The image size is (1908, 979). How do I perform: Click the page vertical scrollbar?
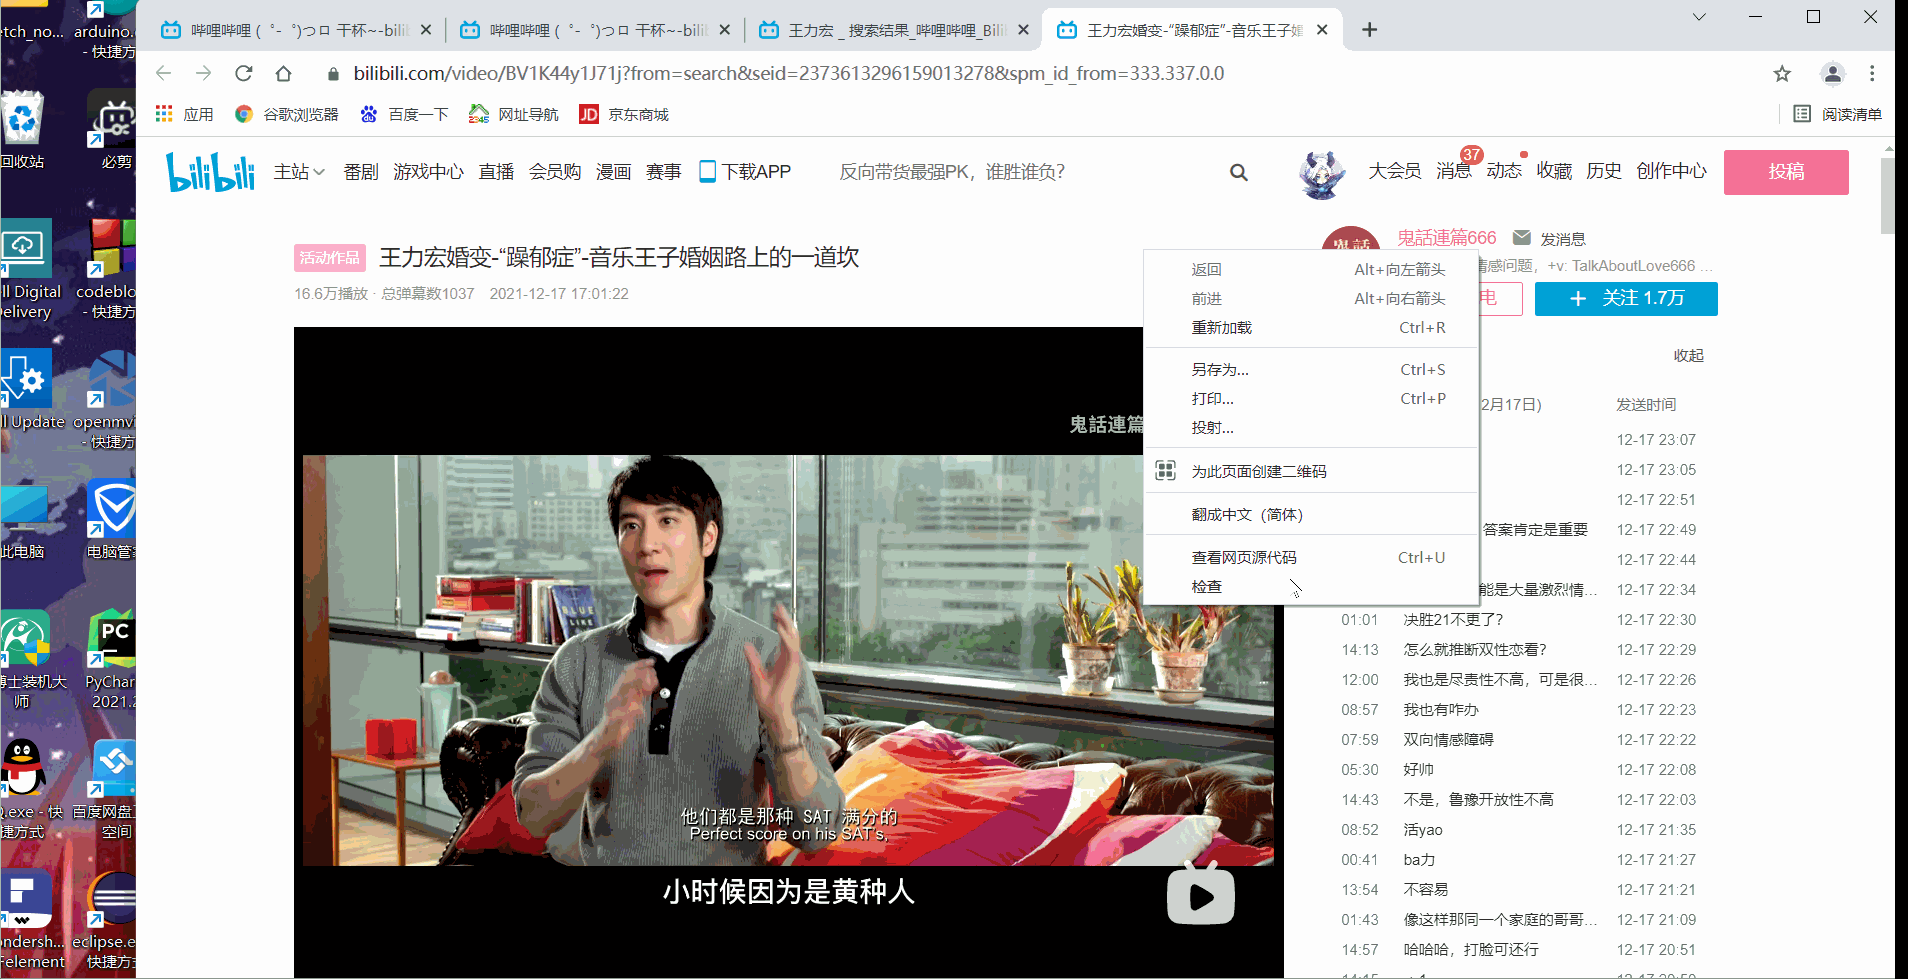click(1888, 194)
